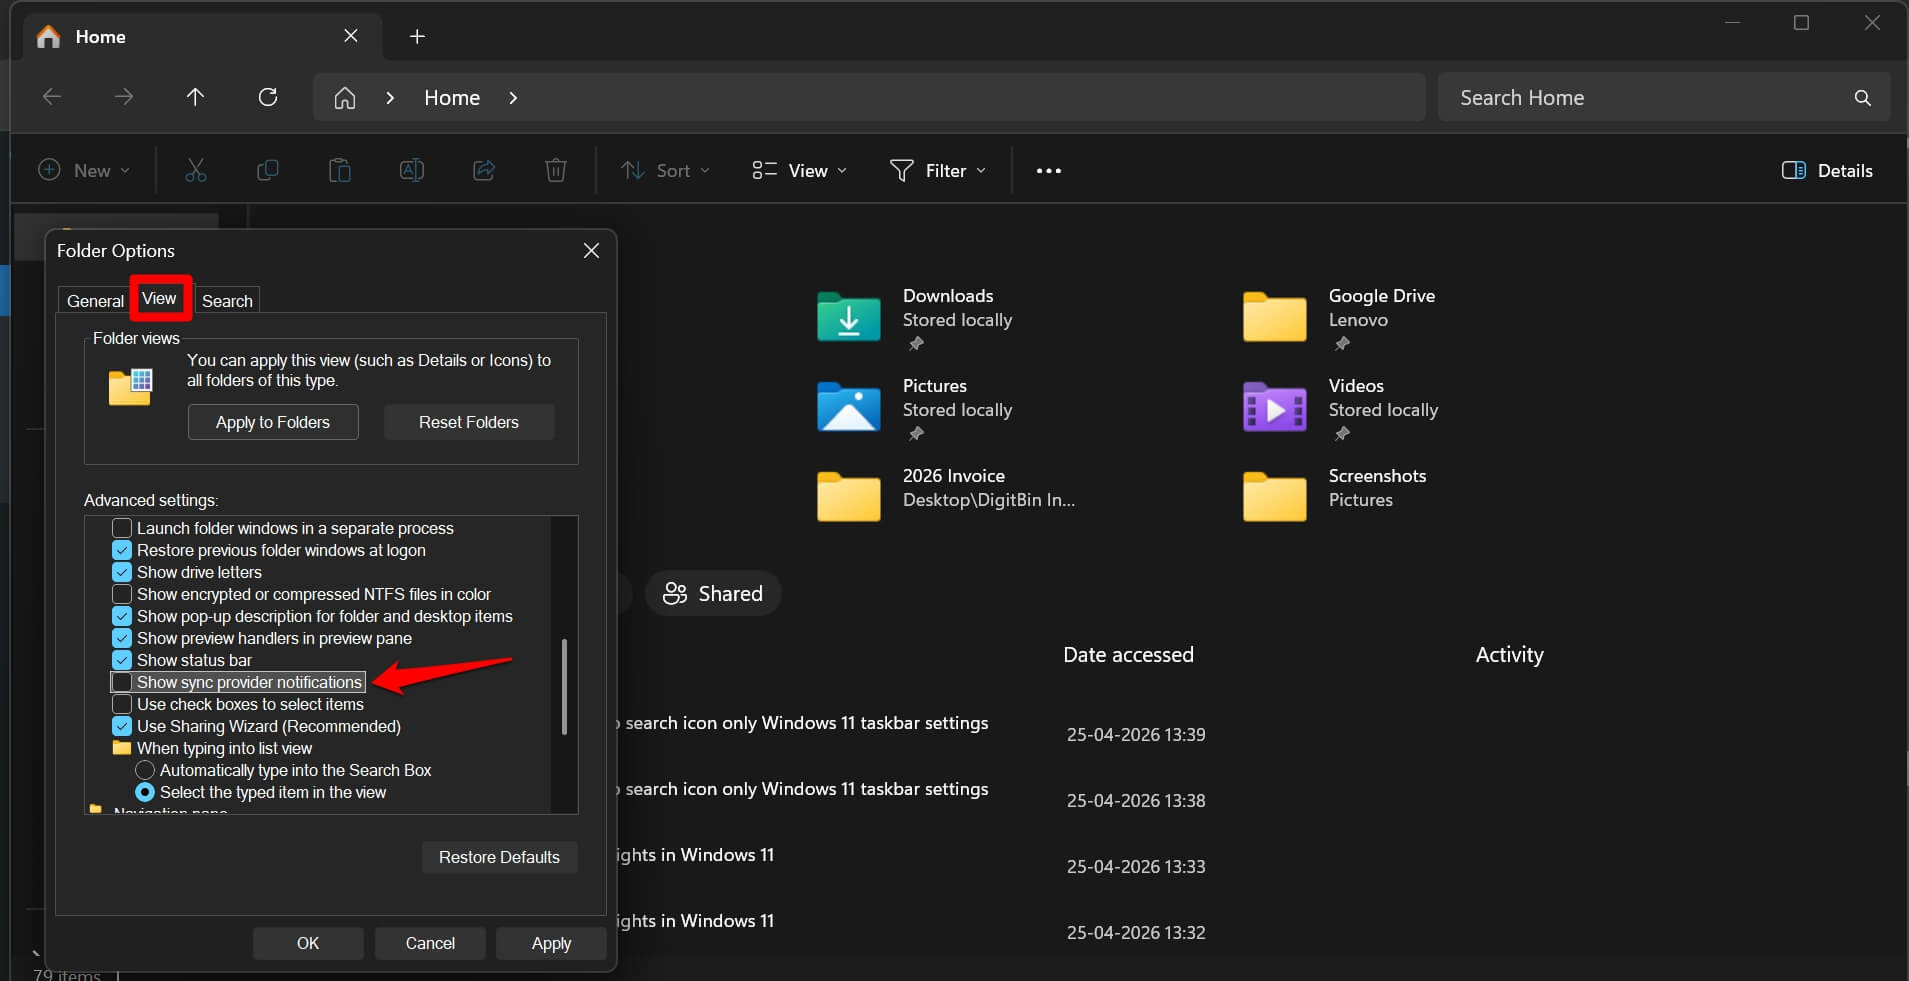Open the Sort dropdown

click(665, 170)
